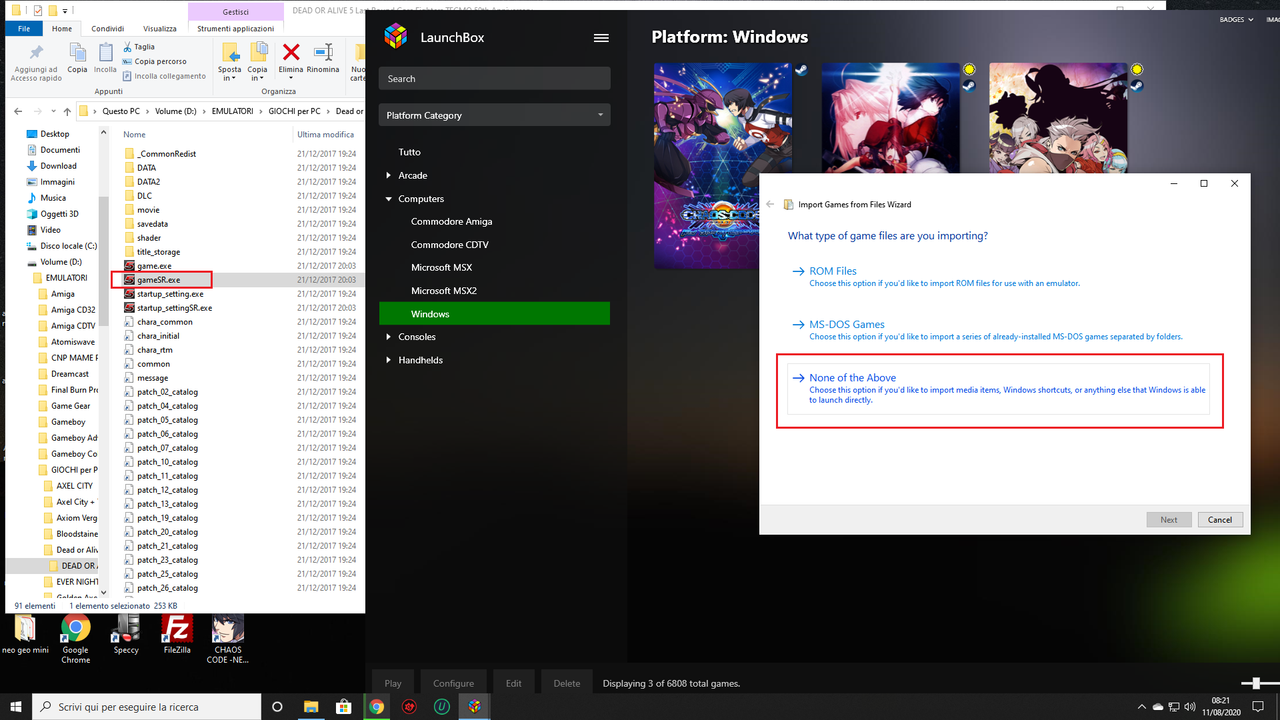
Task: Open notification center in system tray
Action: [x=1260, y=706]
